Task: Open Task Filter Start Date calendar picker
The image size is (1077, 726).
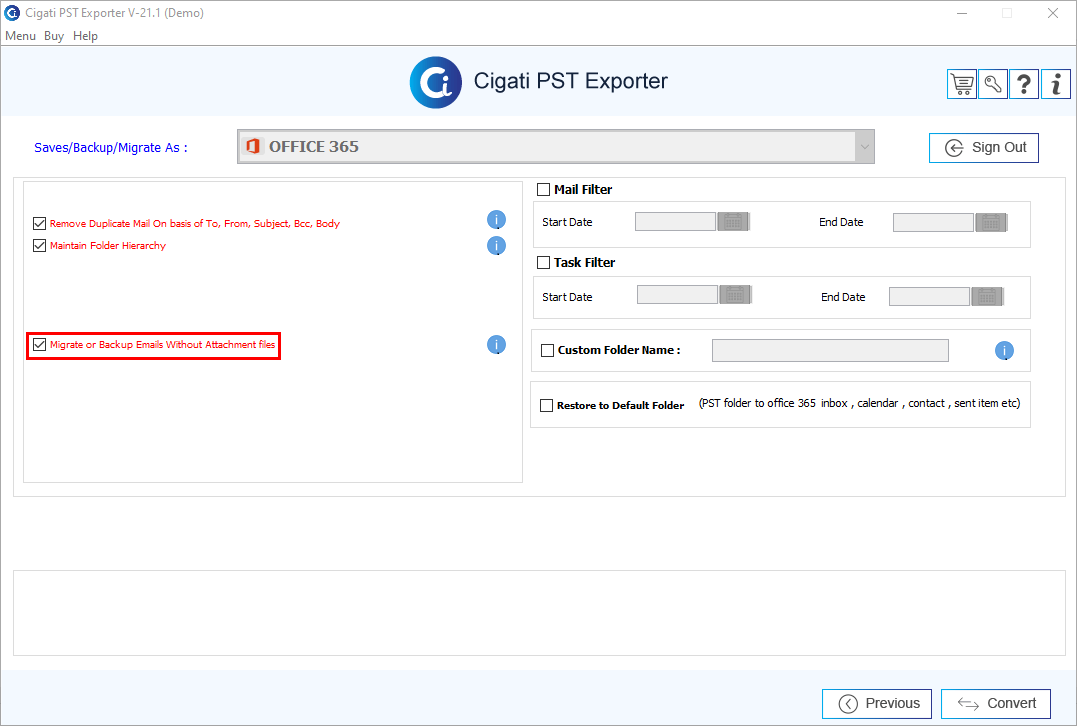Action: coord(735,295)
